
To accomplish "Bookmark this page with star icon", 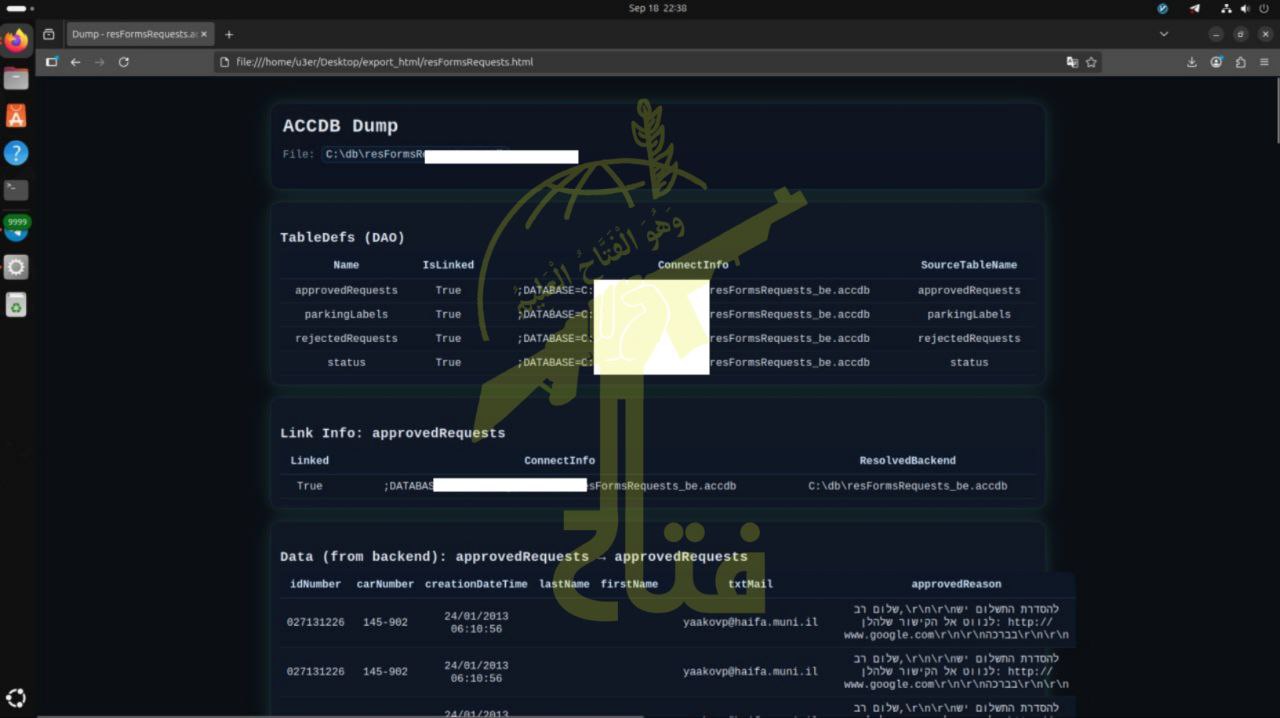I will tap(1091, 62).
